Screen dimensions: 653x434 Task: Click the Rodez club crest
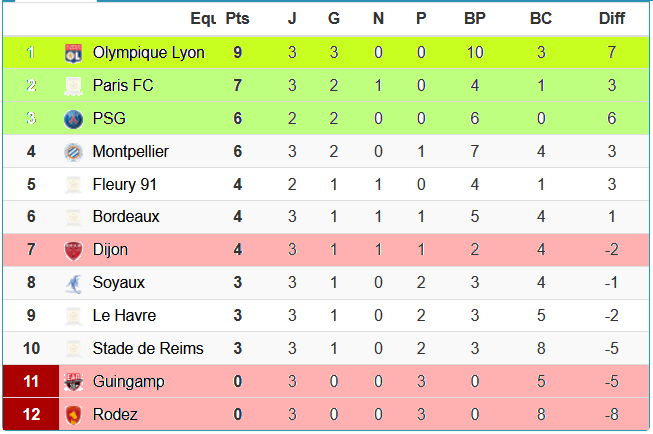point(72,415)
